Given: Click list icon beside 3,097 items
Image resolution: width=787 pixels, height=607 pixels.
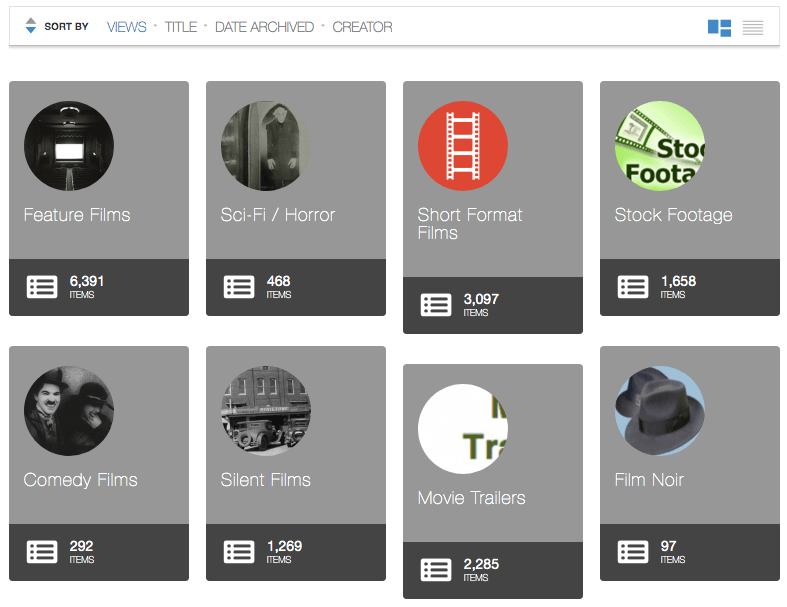Looking at the screenshot, I should [436, 305].
